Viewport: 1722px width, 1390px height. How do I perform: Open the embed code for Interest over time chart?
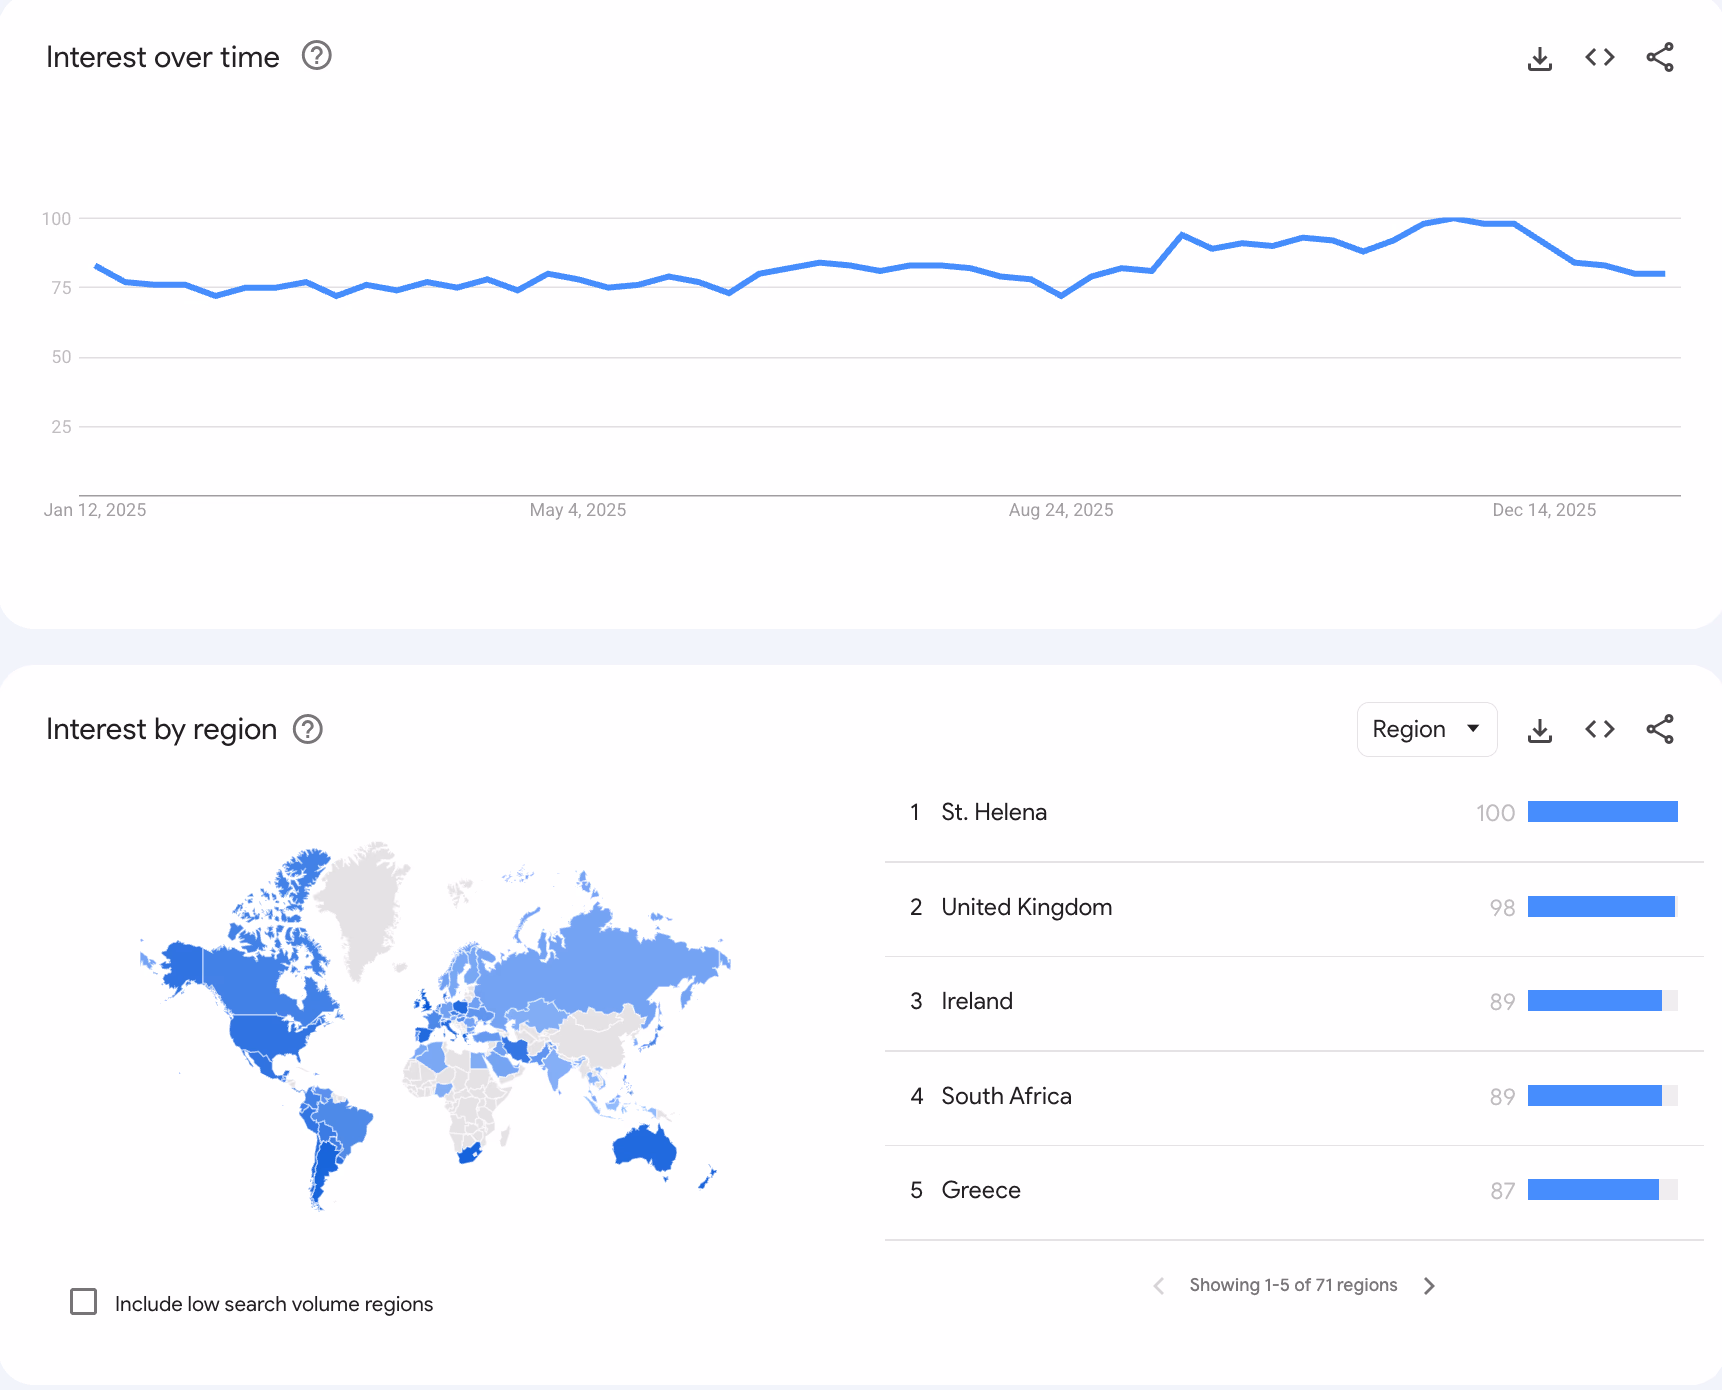coord(1598,57)
